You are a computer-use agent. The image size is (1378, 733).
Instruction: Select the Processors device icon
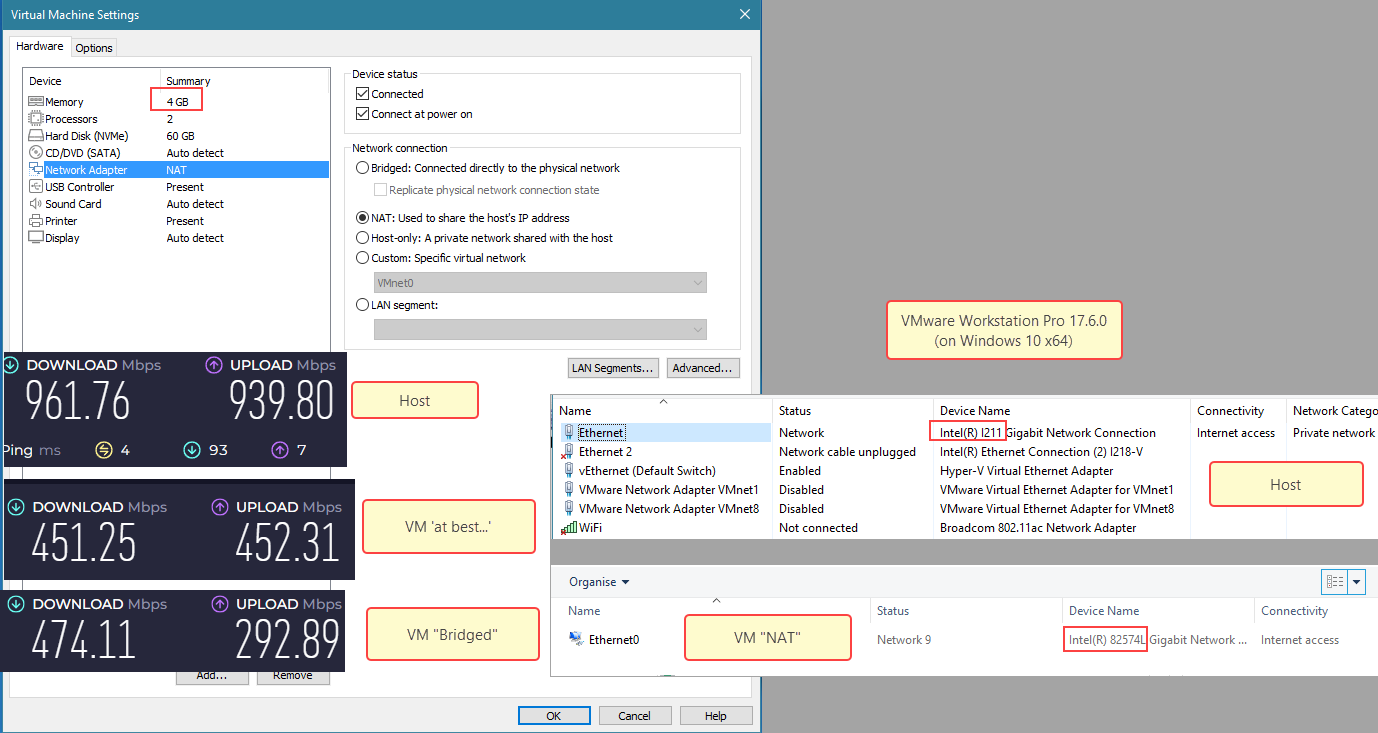pos(36,119)
